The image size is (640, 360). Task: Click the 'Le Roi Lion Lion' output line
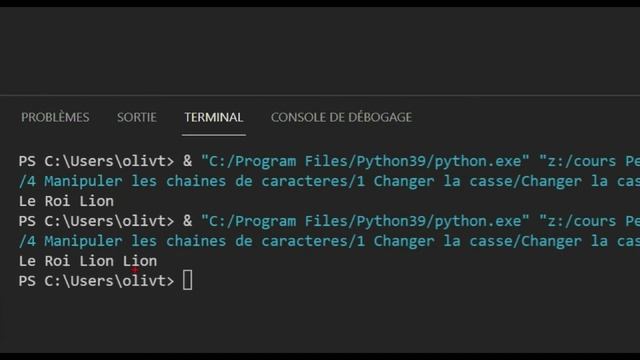pyautogui.click(x=88, y=261)
